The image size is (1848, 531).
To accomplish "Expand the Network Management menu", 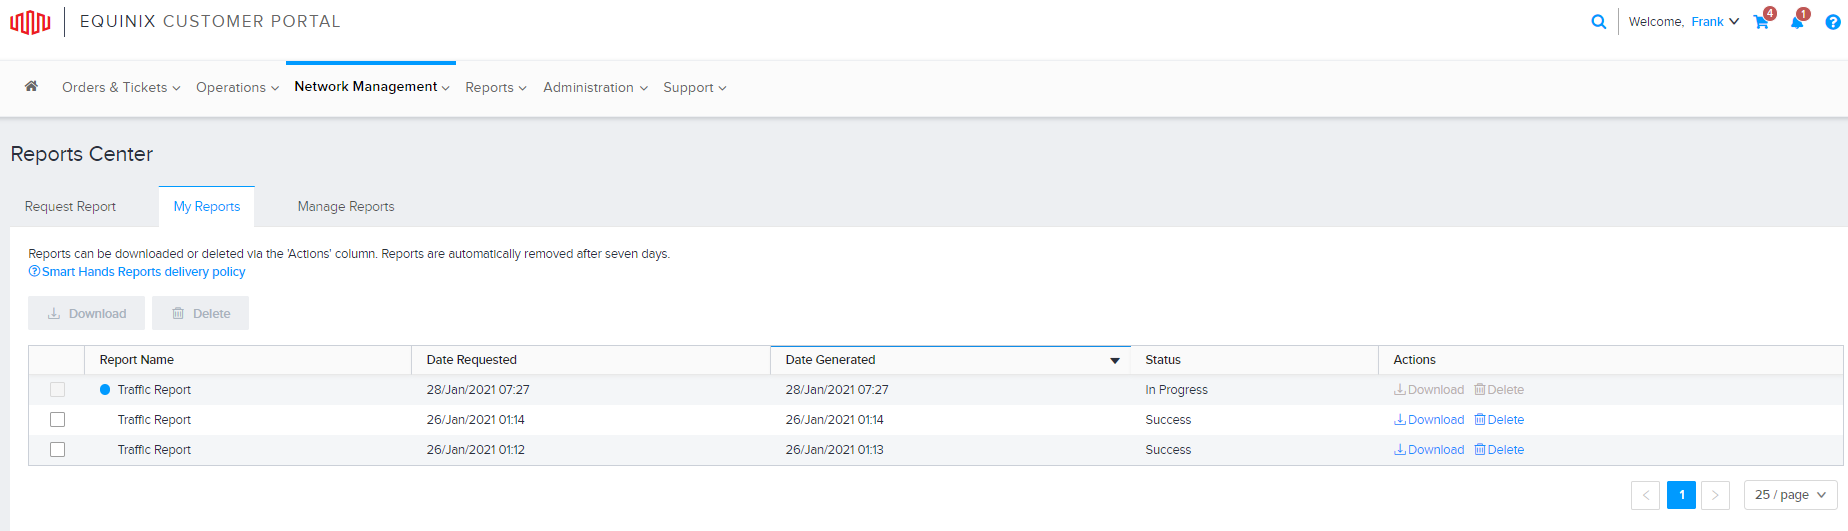I will [x=371, y=87].
